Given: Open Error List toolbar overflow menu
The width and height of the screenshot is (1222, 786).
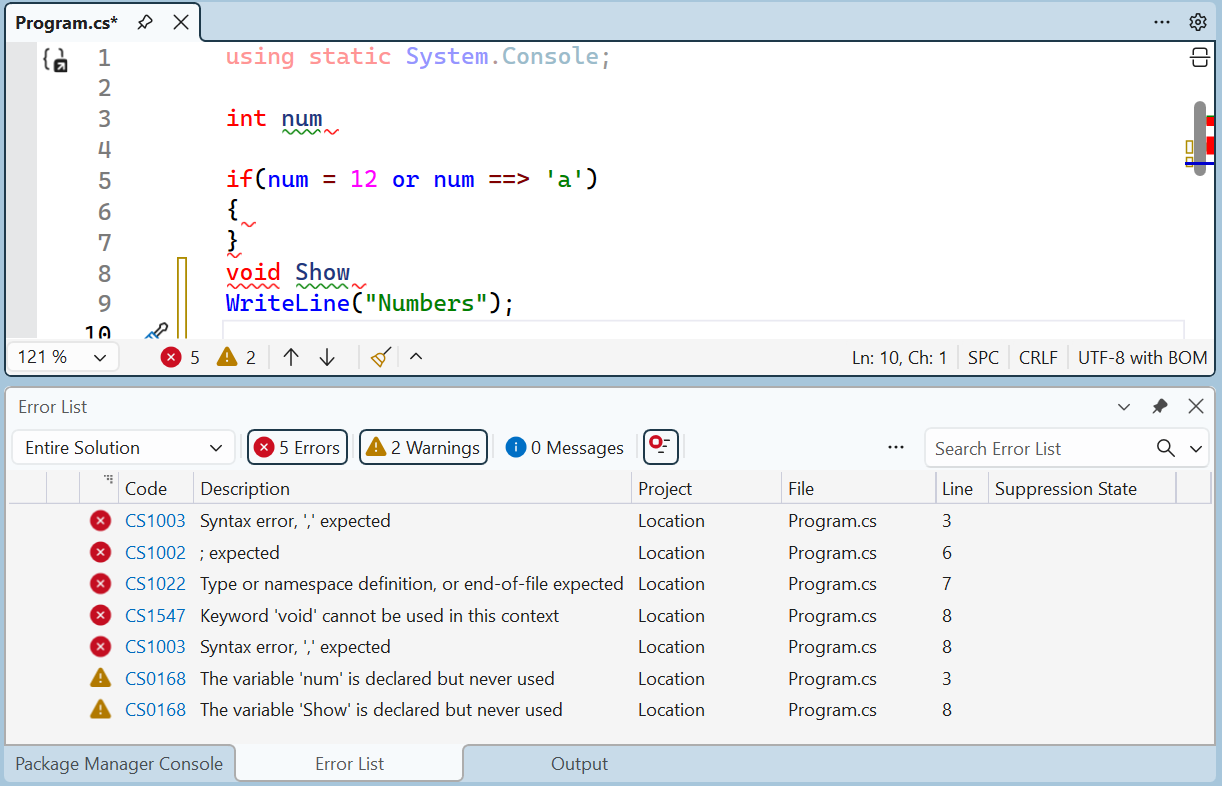Looking at the screenshot, I should coord(896,447).
